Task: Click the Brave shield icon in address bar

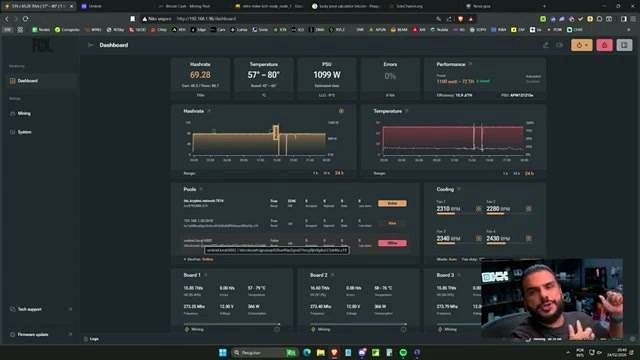Action: 460,19
